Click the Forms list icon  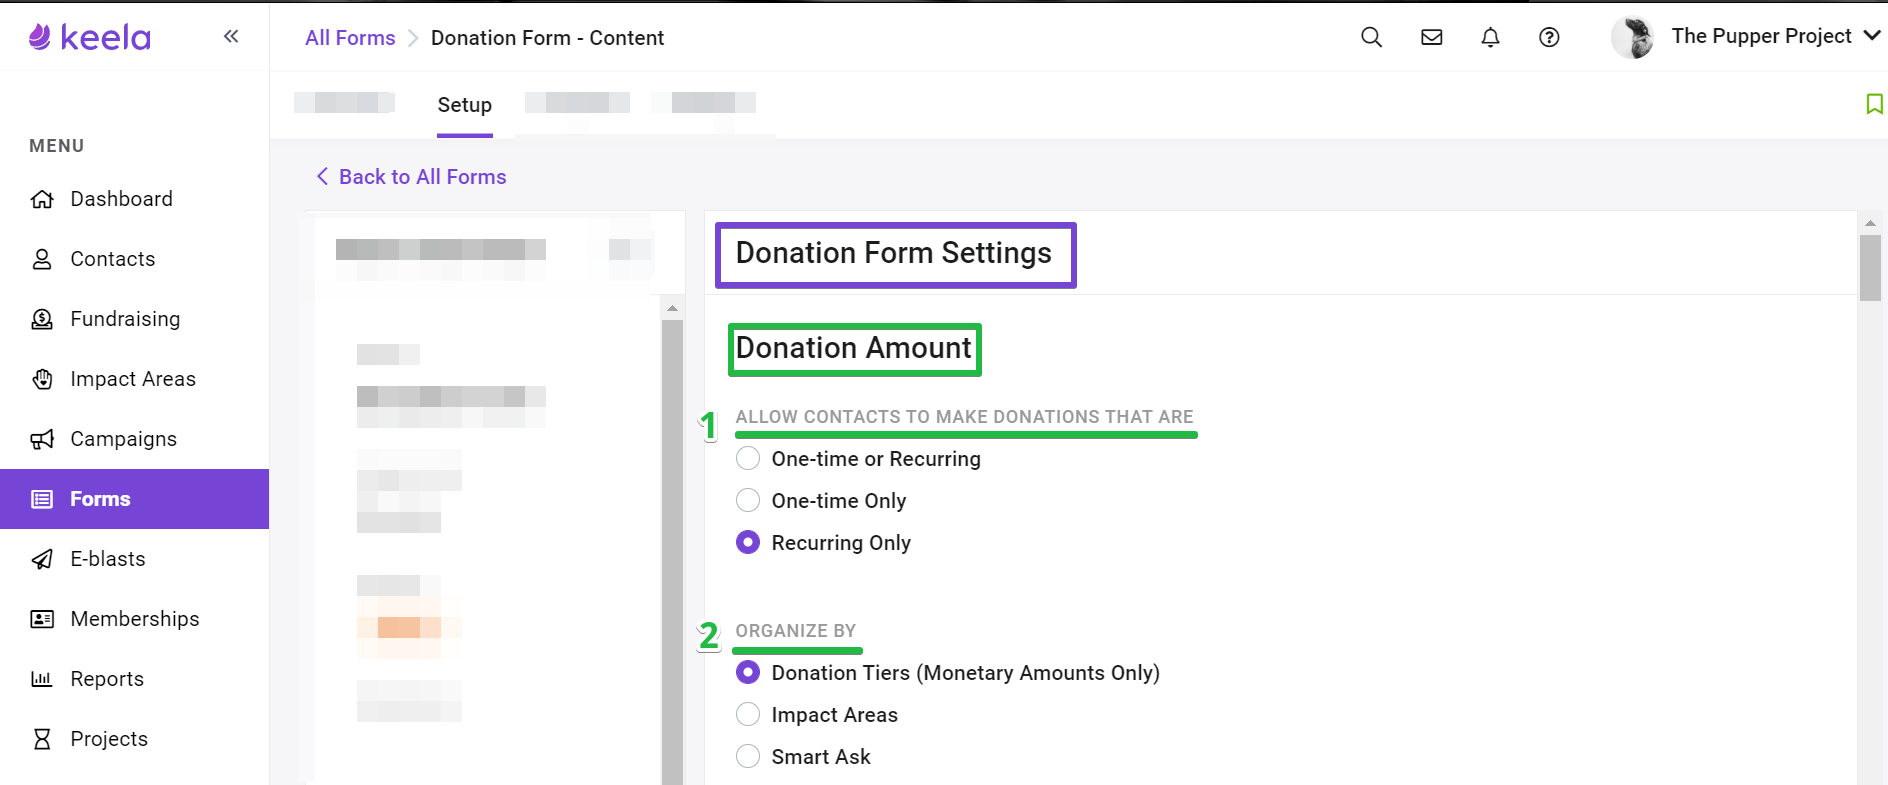[42, 499]
